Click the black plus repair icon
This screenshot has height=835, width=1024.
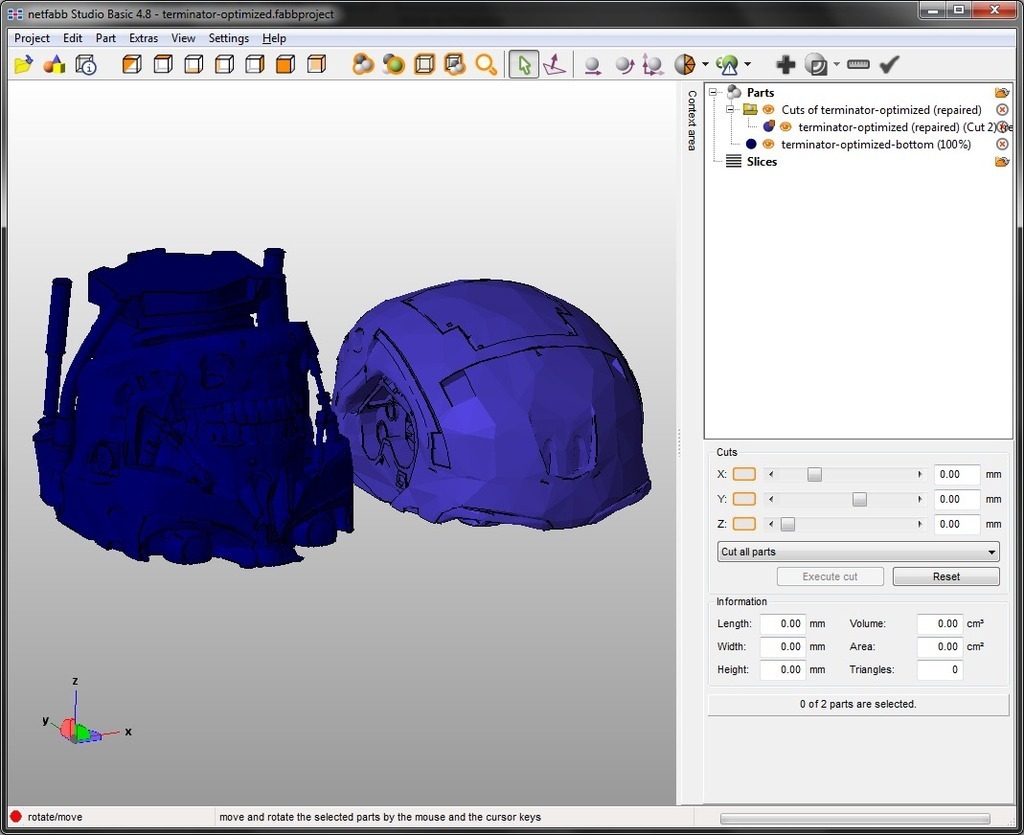(x=786, y=65)
